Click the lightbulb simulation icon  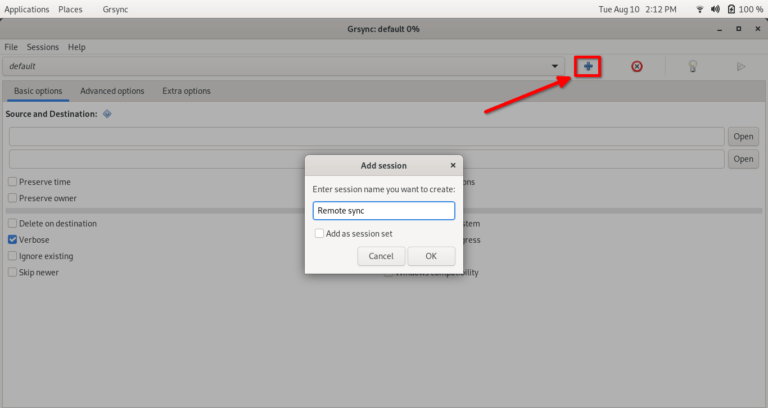click(x=693, y=66)
